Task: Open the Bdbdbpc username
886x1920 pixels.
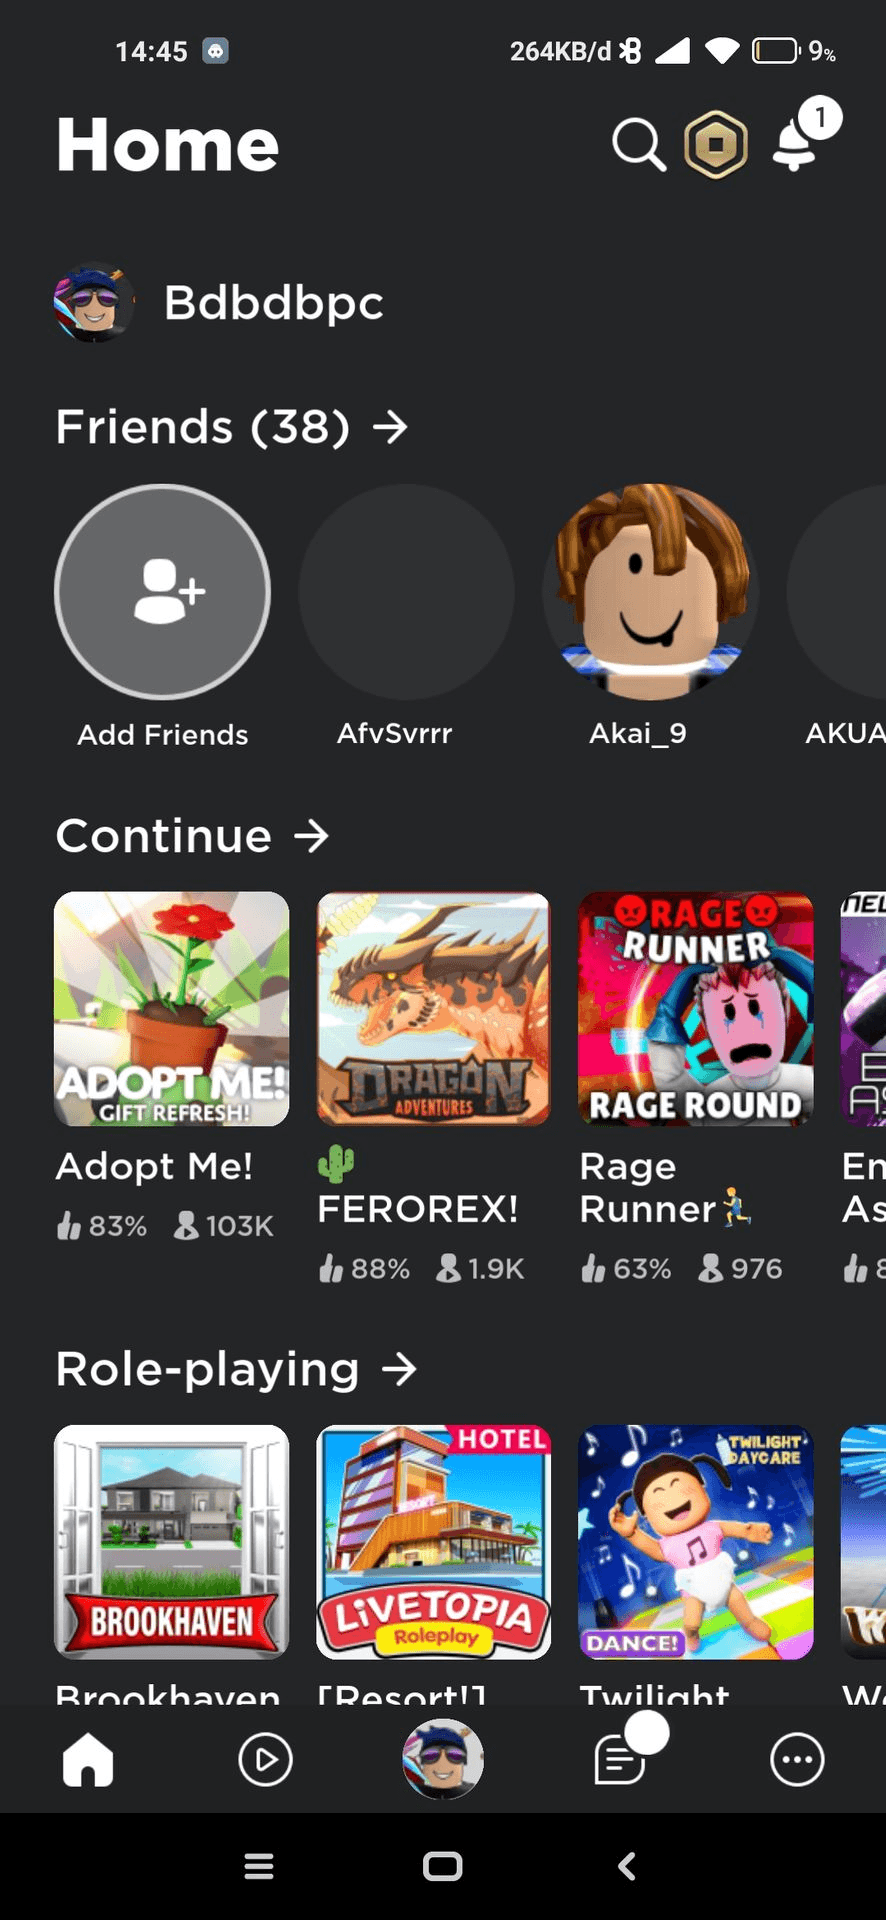Action: click(x=274, y=303)
